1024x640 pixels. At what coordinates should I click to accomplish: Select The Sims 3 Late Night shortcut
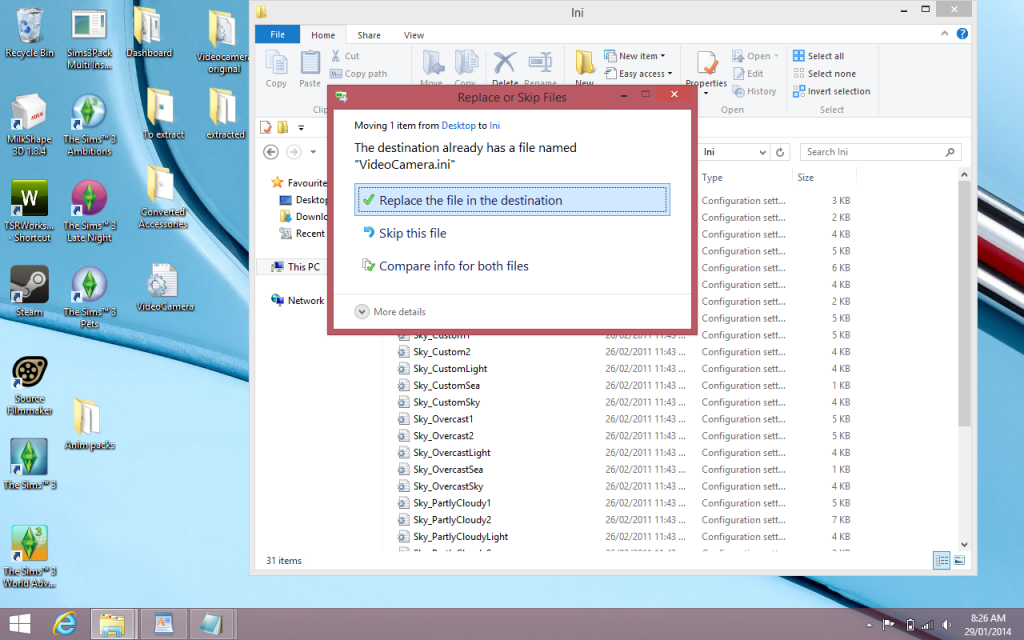tap(89, 210)
